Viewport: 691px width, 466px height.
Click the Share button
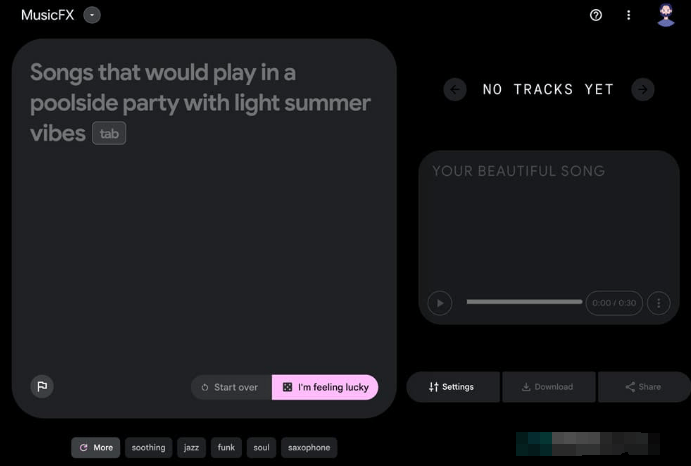pyautogui.click(x=644, y=387)
